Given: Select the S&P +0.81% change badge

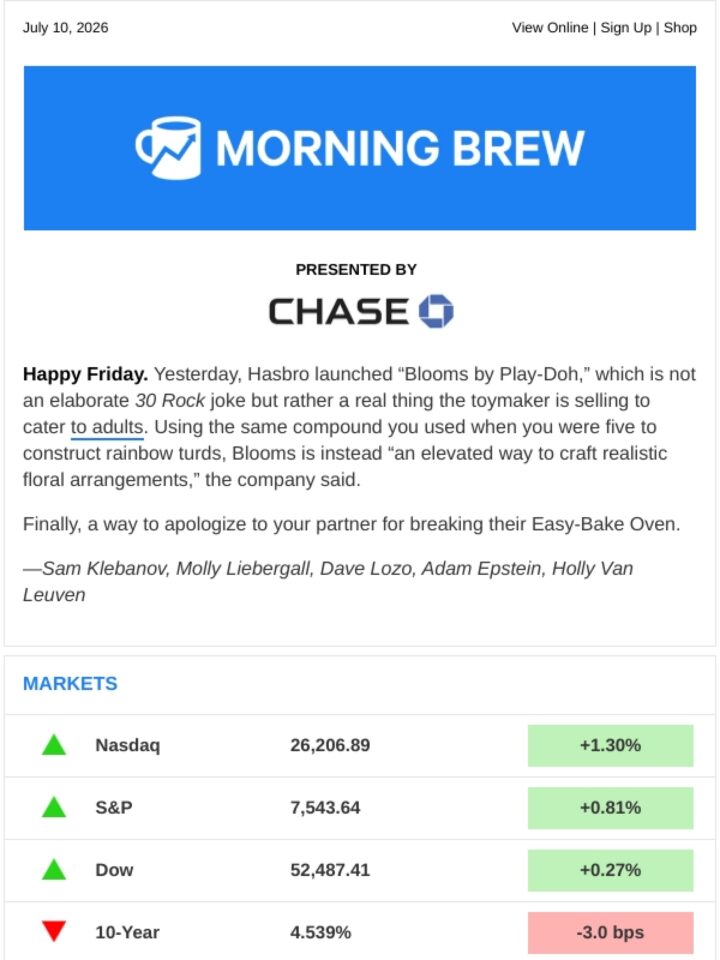Looking at the screenshot, I should [610, 808].
